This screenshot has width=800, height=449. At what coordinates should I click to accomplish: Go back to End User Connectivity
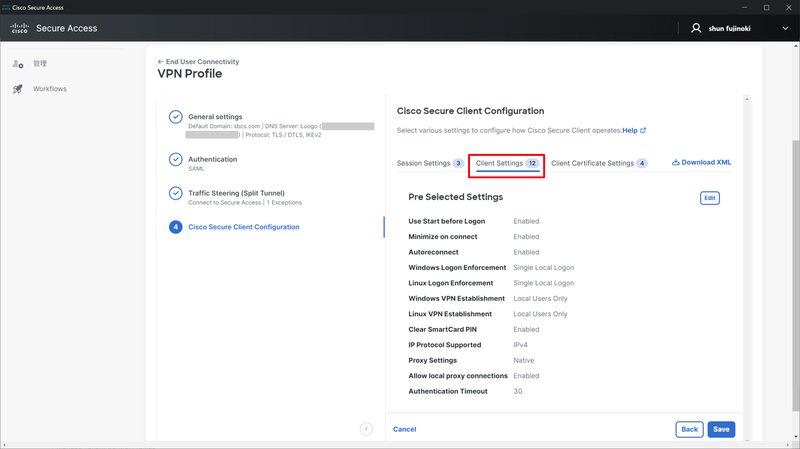click(x=198, y=62)
